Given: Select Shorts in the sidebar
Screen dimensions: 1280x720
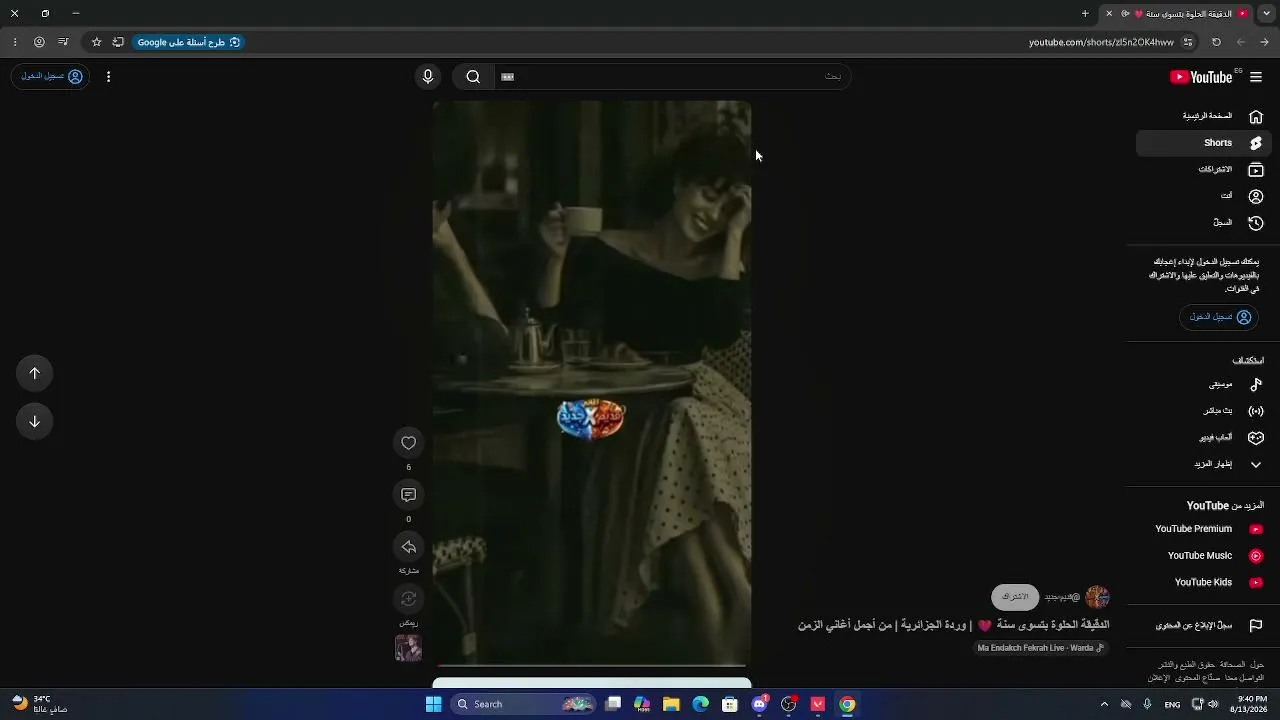Looking at the screenshot, I should click(x=1204, y=143).
